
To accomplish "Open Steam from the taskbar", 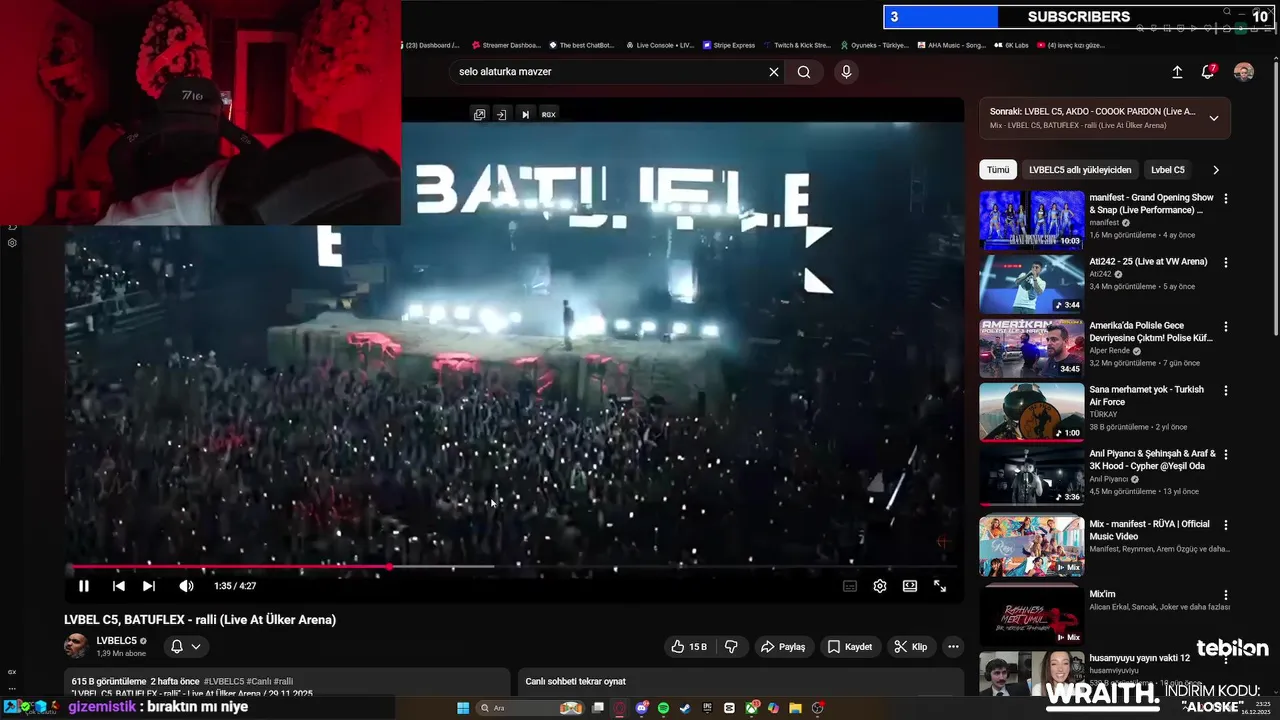I will tap(685, 708).
